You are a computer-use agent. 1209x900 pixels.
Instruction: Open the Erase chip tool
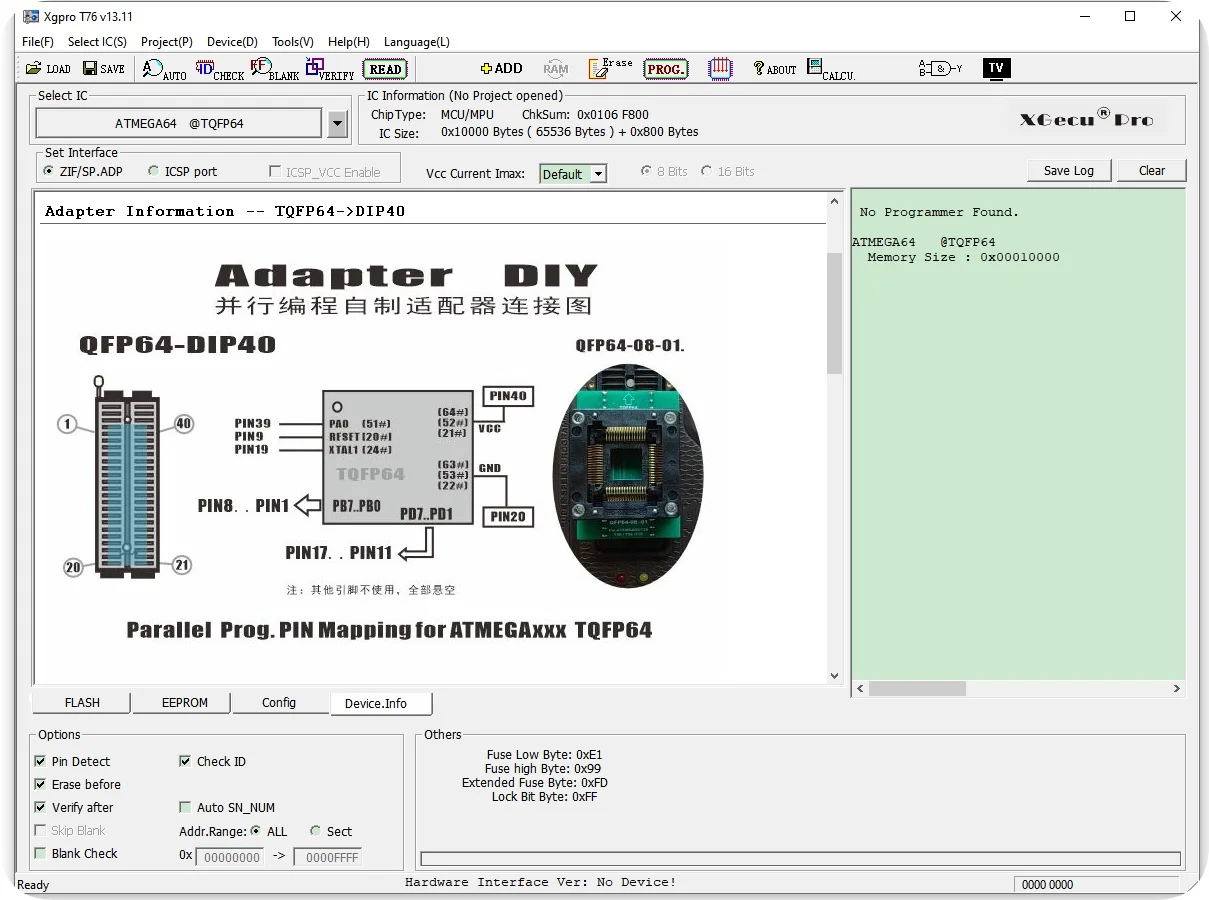tap(610, 68)
